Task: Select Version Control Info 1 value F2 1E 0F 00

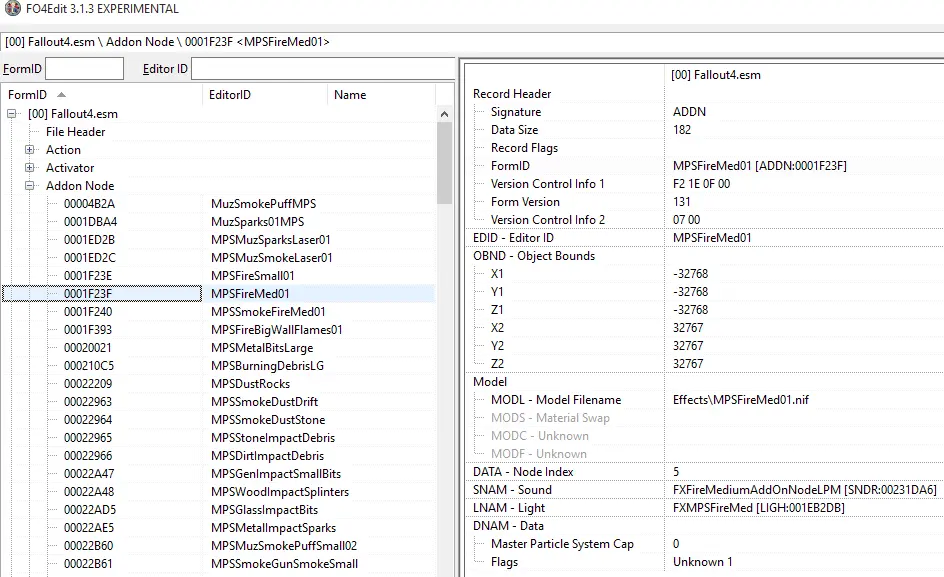Action: point(701,184)
